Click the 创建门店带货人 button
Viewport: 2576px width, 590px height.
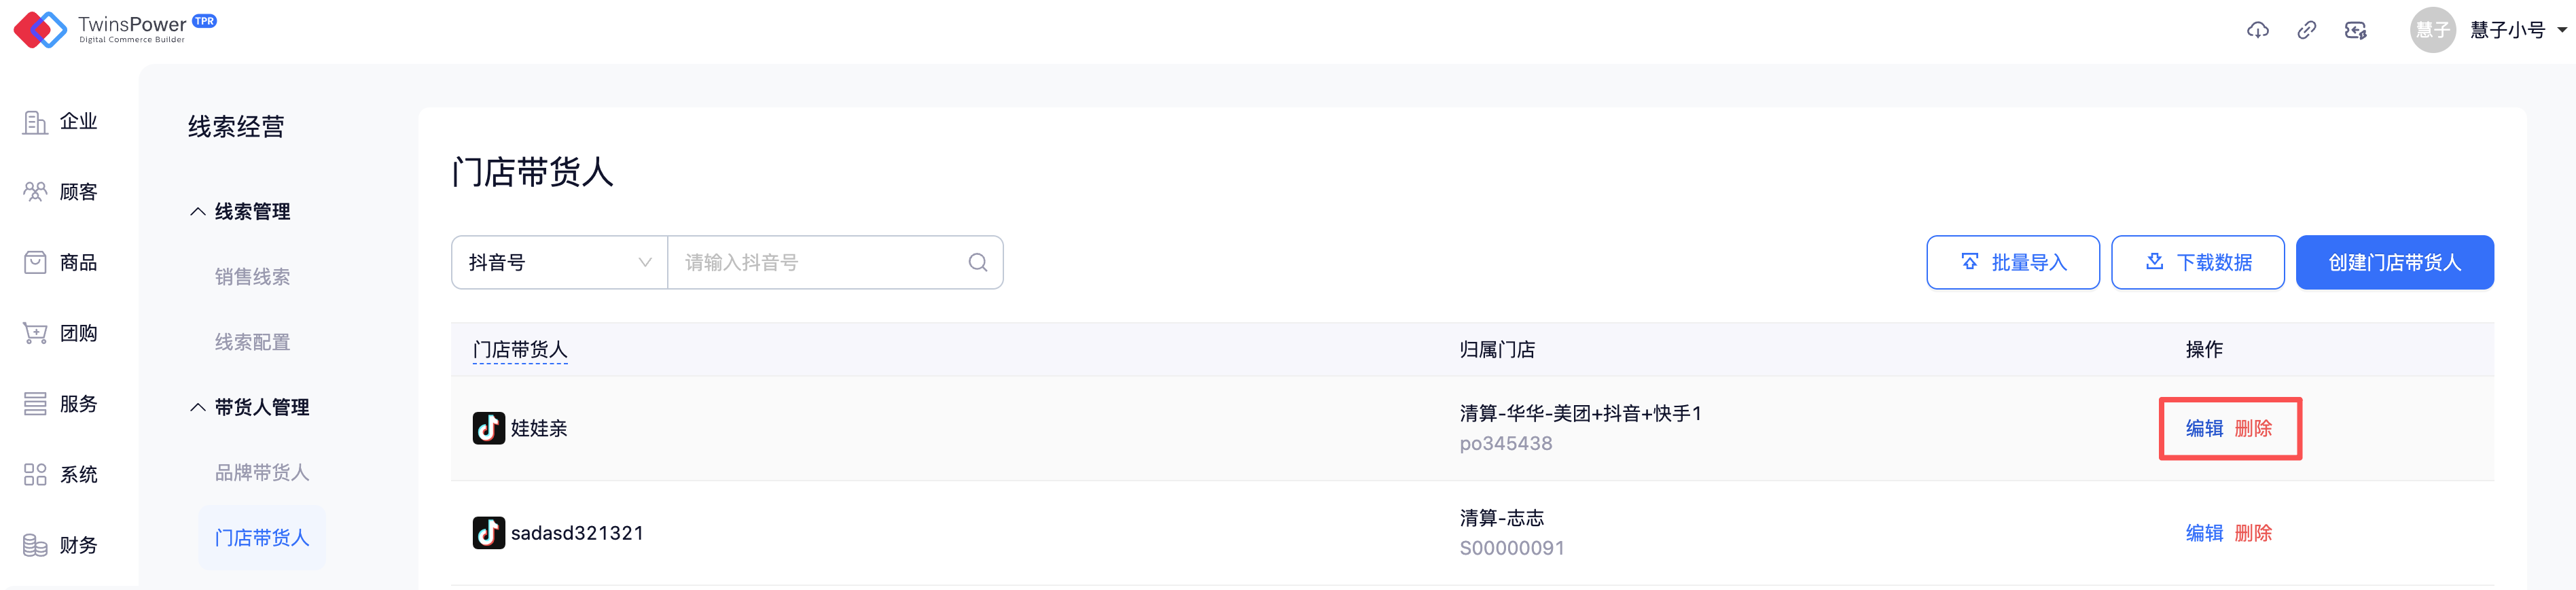point(2393,262)
